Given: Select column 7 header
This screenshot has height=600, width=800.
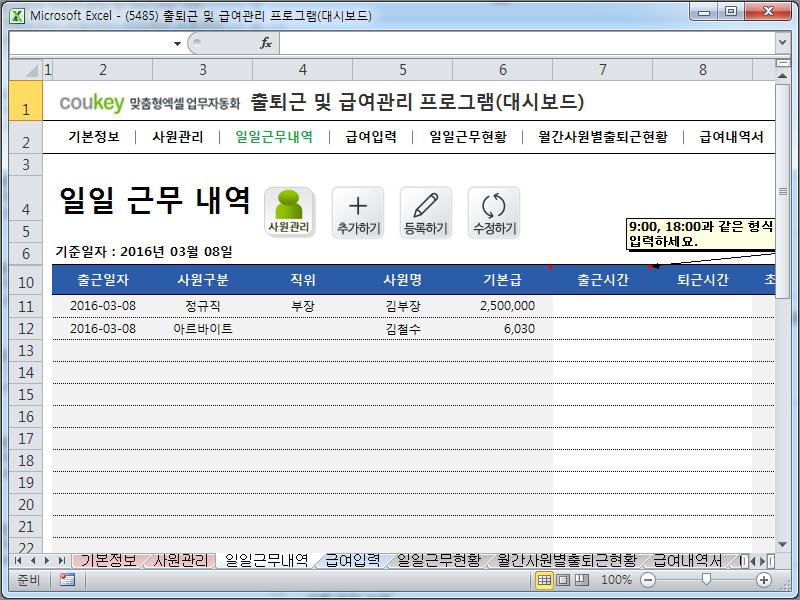Looking at the screenshot, I should [603, 69].
